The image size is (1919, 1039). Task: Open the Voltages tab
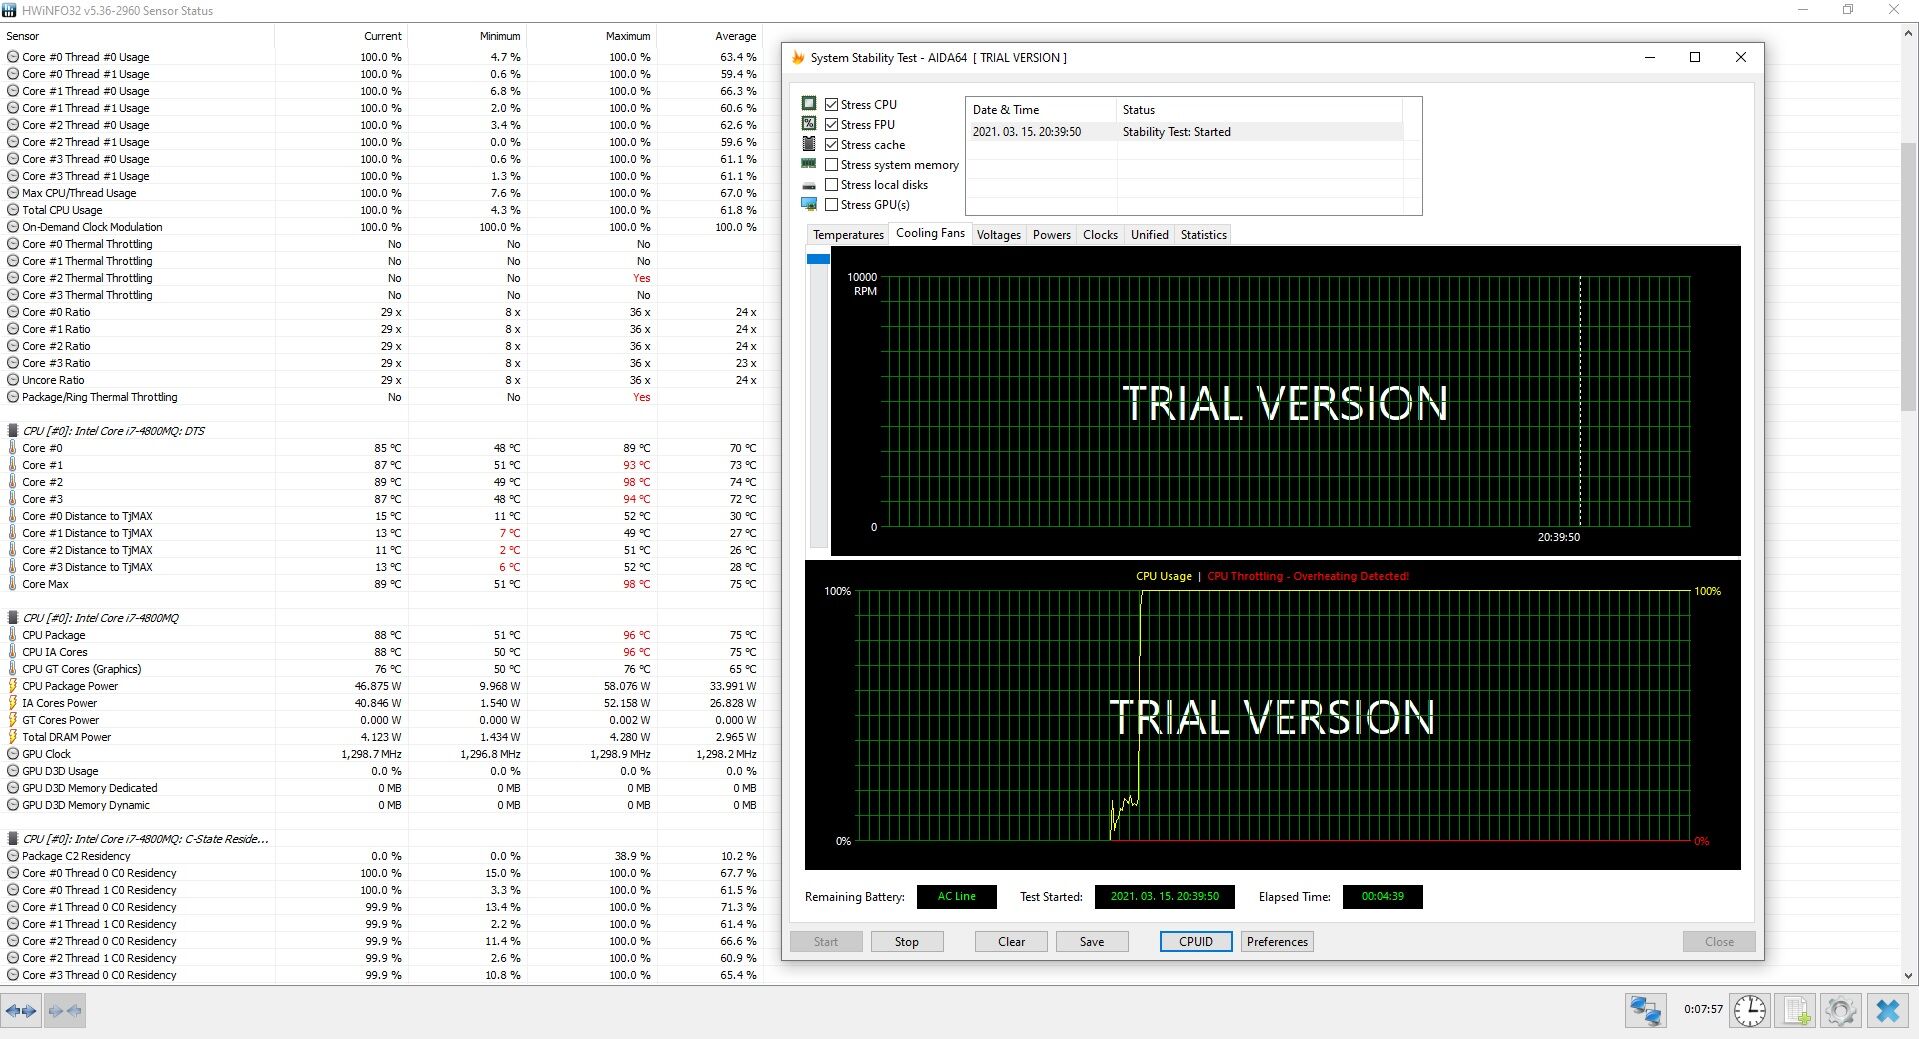tap(998, 235)
